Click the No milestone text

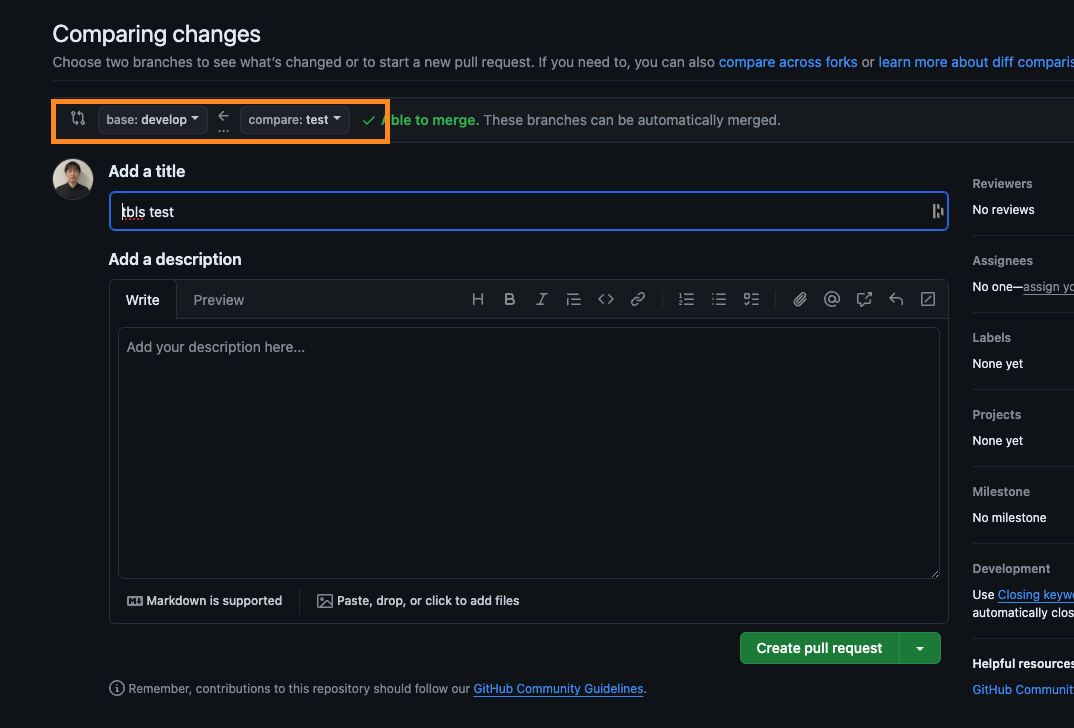1009,518
